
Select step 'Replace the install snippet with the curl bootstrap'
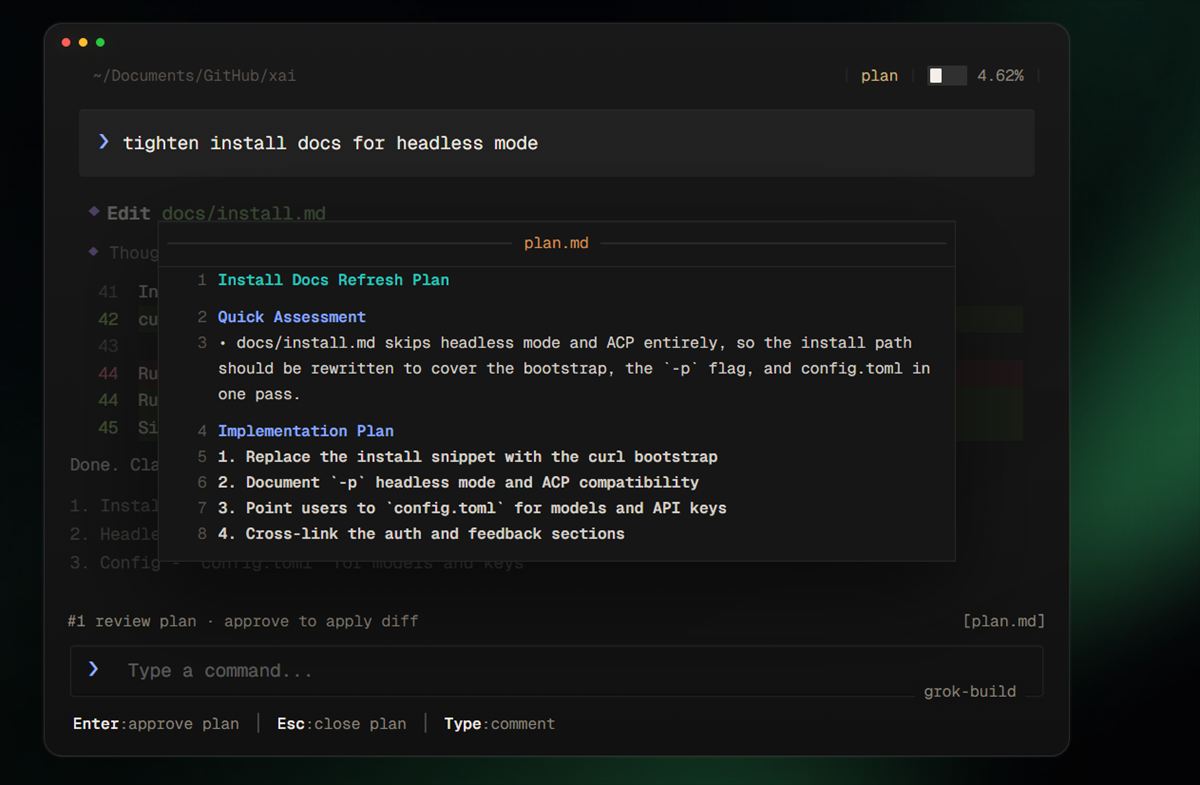[x=467, y=457]
